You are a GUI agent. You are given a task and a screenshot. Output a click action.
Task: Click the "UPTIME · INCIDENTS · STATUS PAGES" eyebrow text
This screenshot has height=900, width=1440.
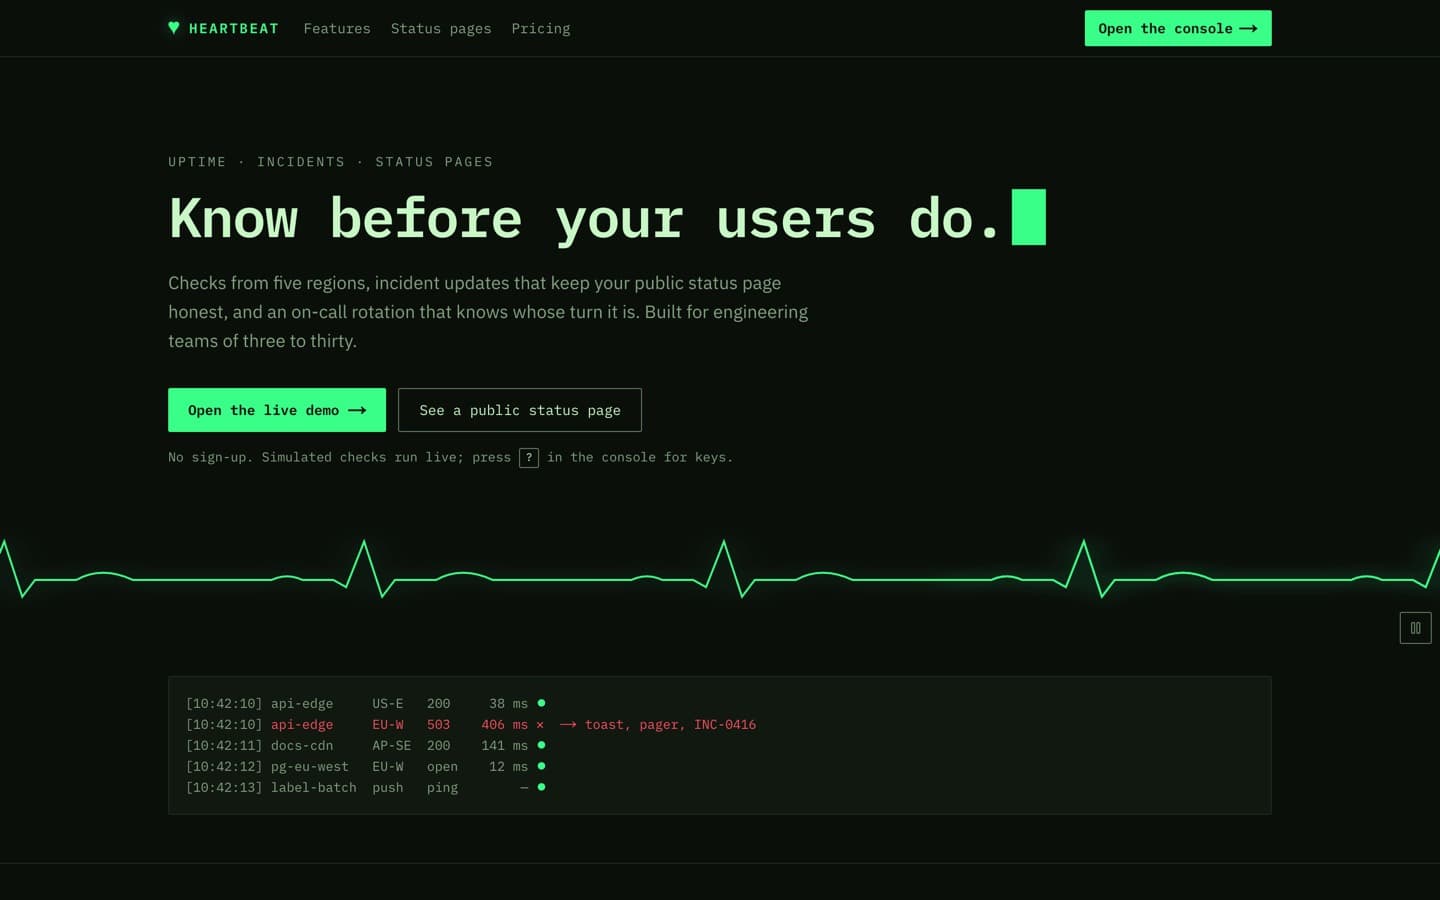point(330,162)
